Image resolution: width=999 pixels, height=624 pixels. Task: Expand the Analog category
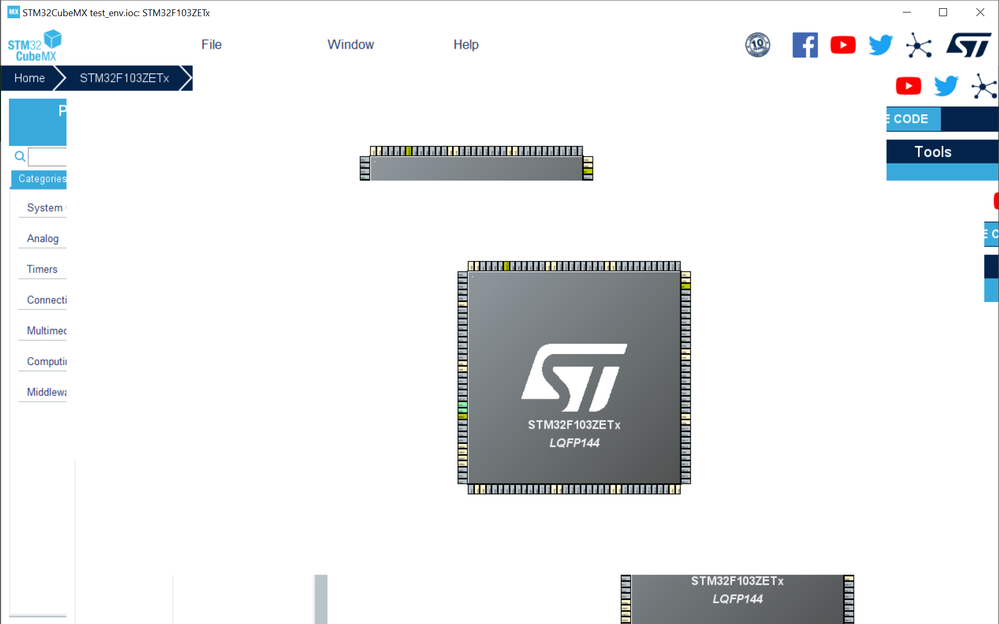click(43, 238)
